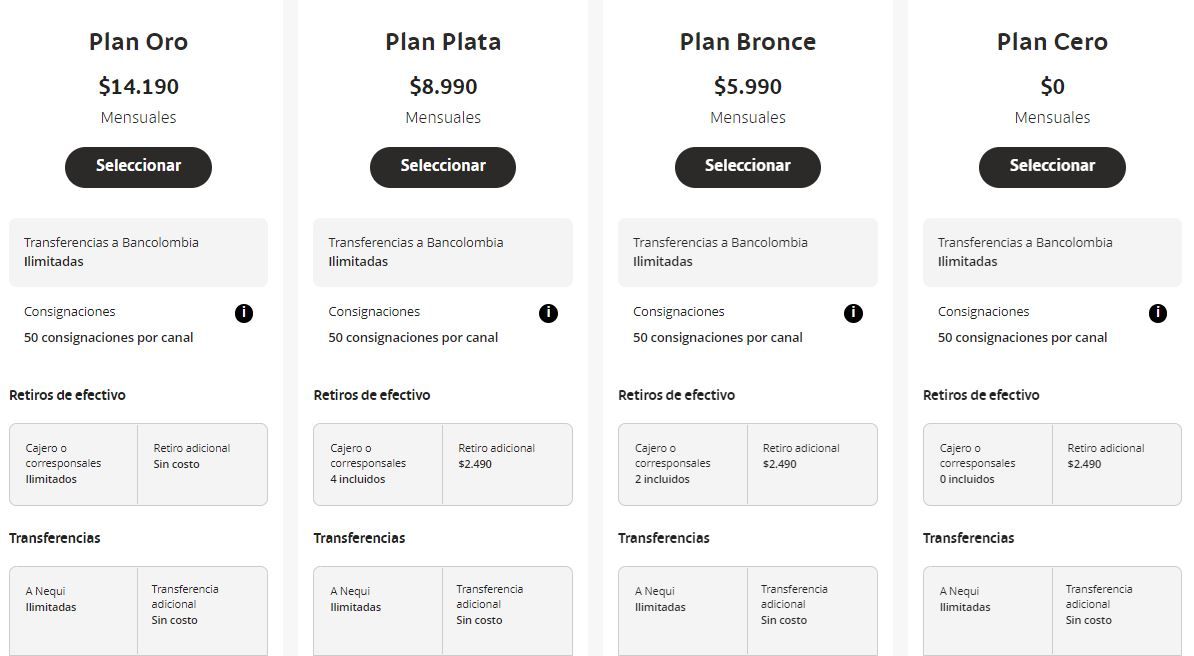Viewport: 1194px width, 656px height.
Task: Tap the Consignaciones info icon in Plan Cero
Action: (1157, 313)
